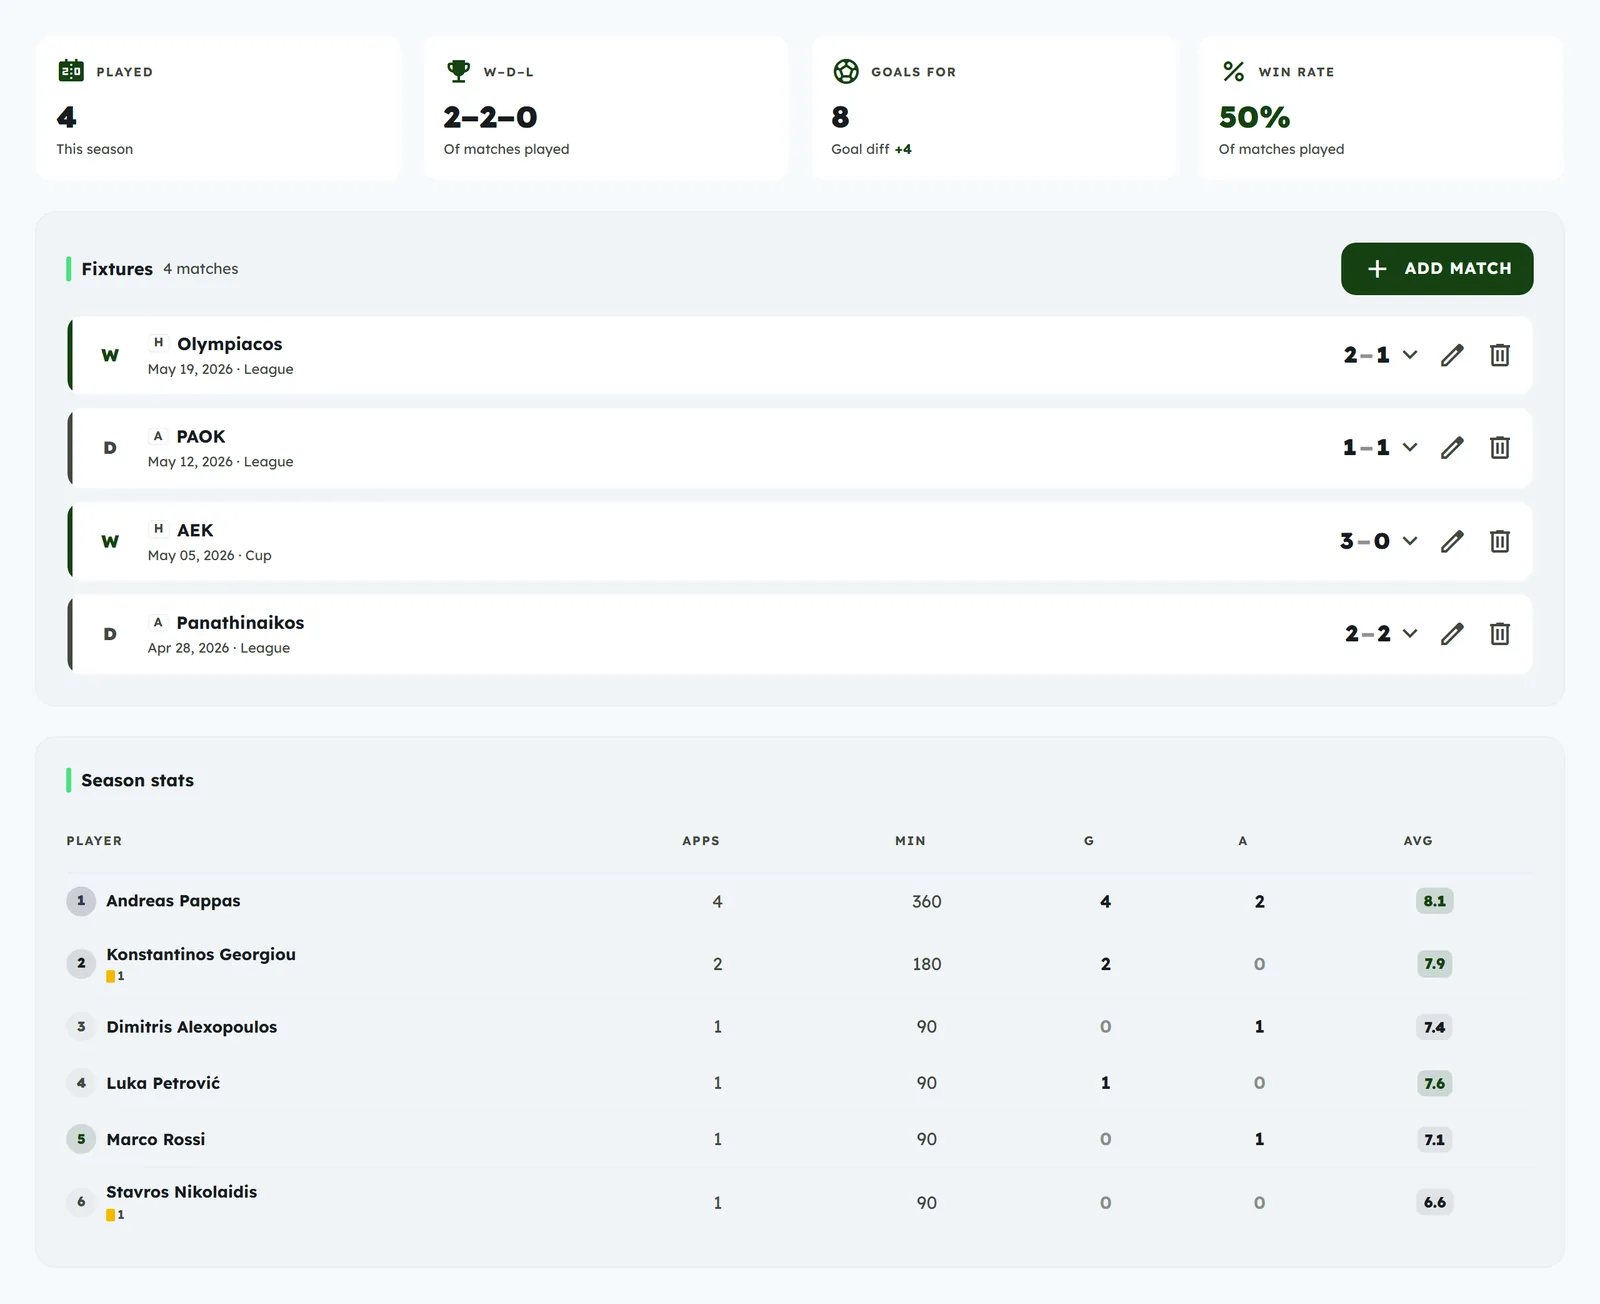Click the 360 minutes value
The image size is (1600, 1304).
(927, 901)
